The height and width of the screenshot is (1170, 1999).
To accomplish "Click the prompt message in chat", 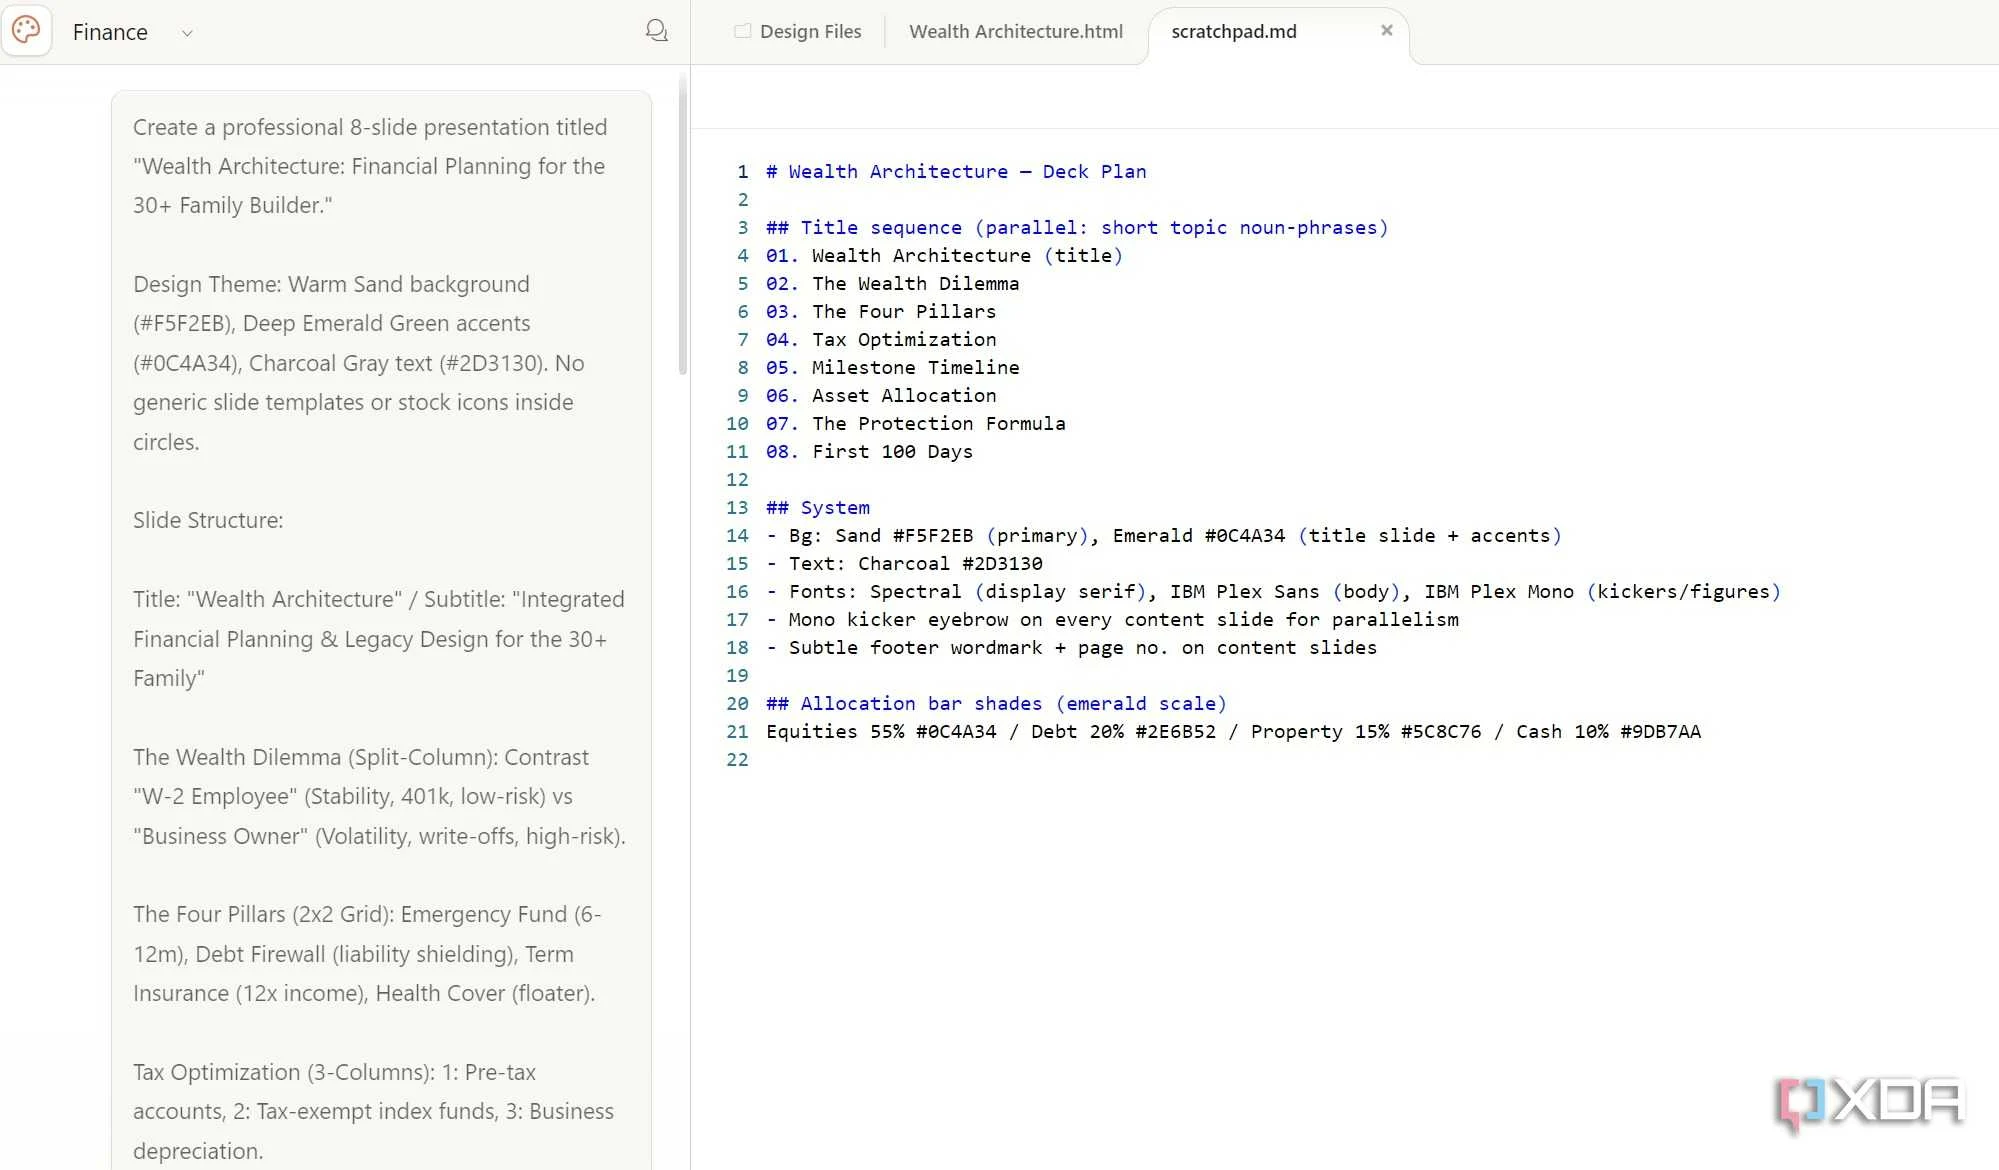I will point(381,630).
